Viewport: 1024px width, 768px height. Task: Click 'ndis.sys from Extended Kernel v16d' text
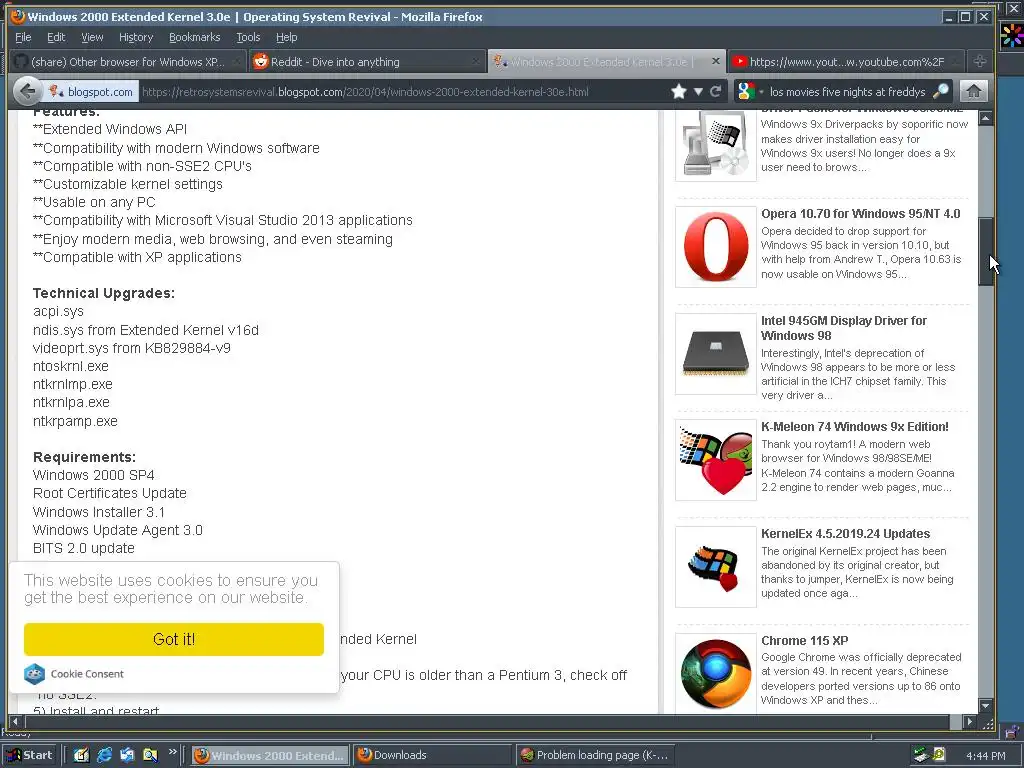146,330
